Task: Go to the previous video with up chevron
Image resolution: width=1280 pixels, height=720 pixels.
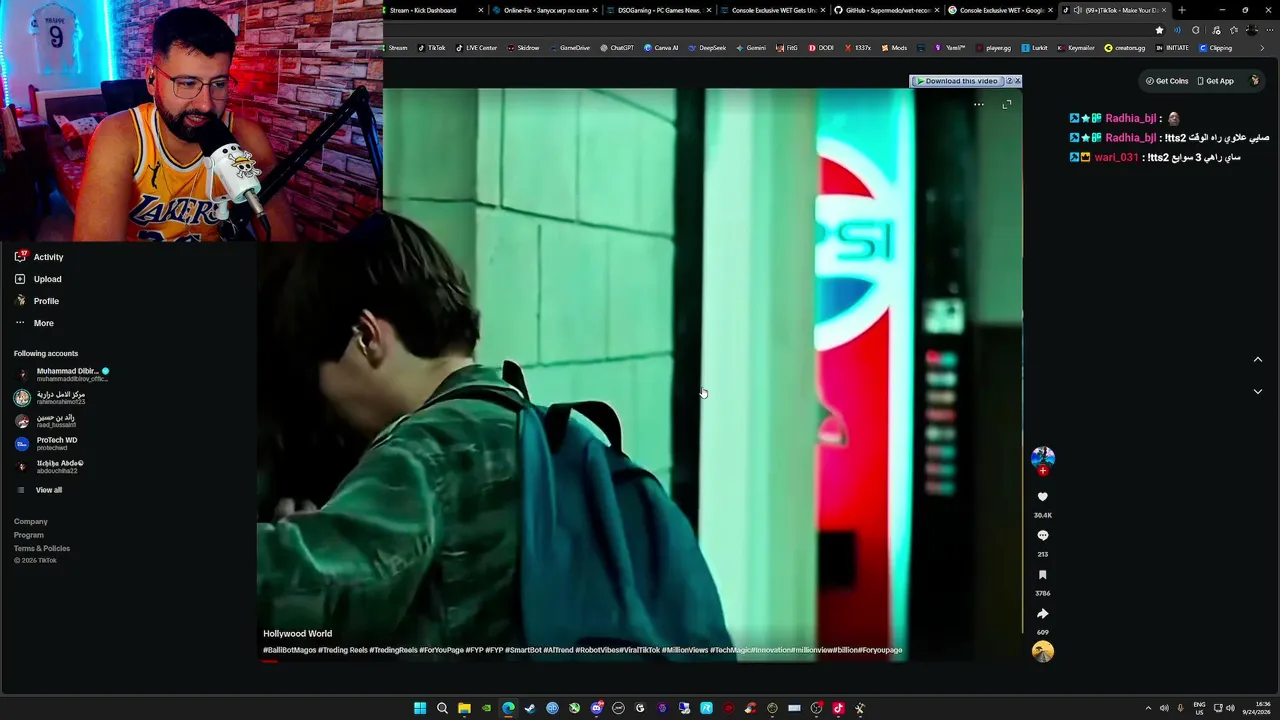Action: click(x=1258, y=360)
